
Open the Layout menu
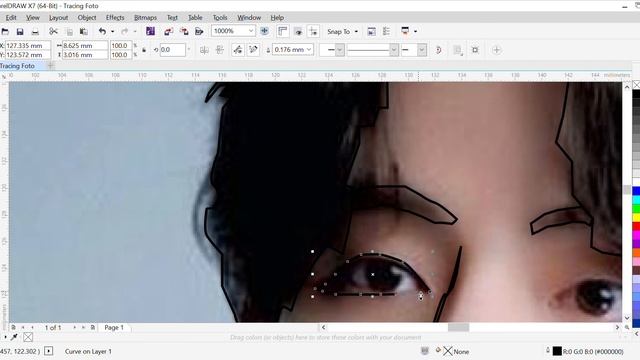(58, 18)
